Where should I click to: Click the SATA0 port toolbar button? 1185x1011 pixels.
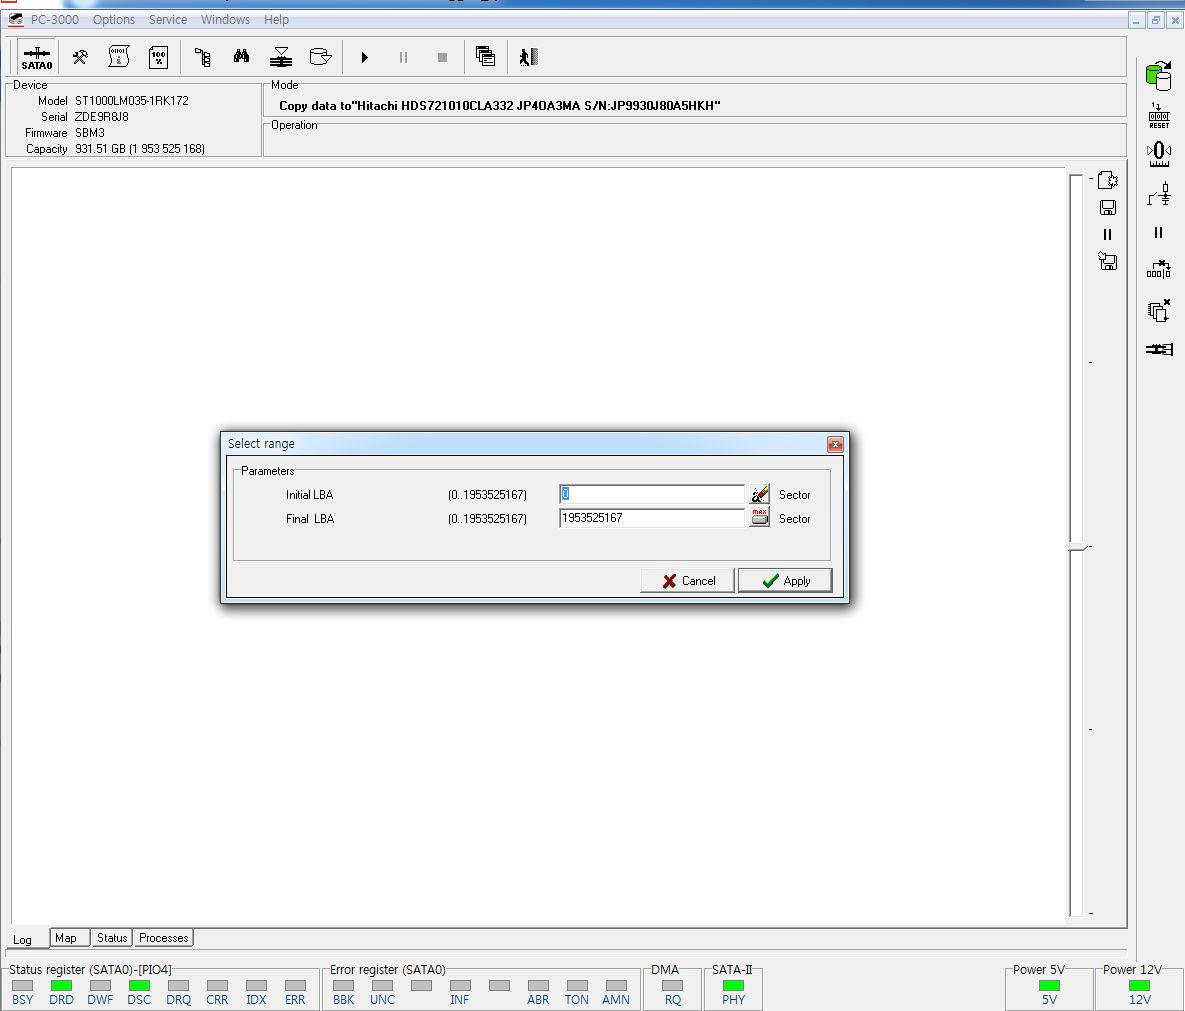tap(37, 57)
